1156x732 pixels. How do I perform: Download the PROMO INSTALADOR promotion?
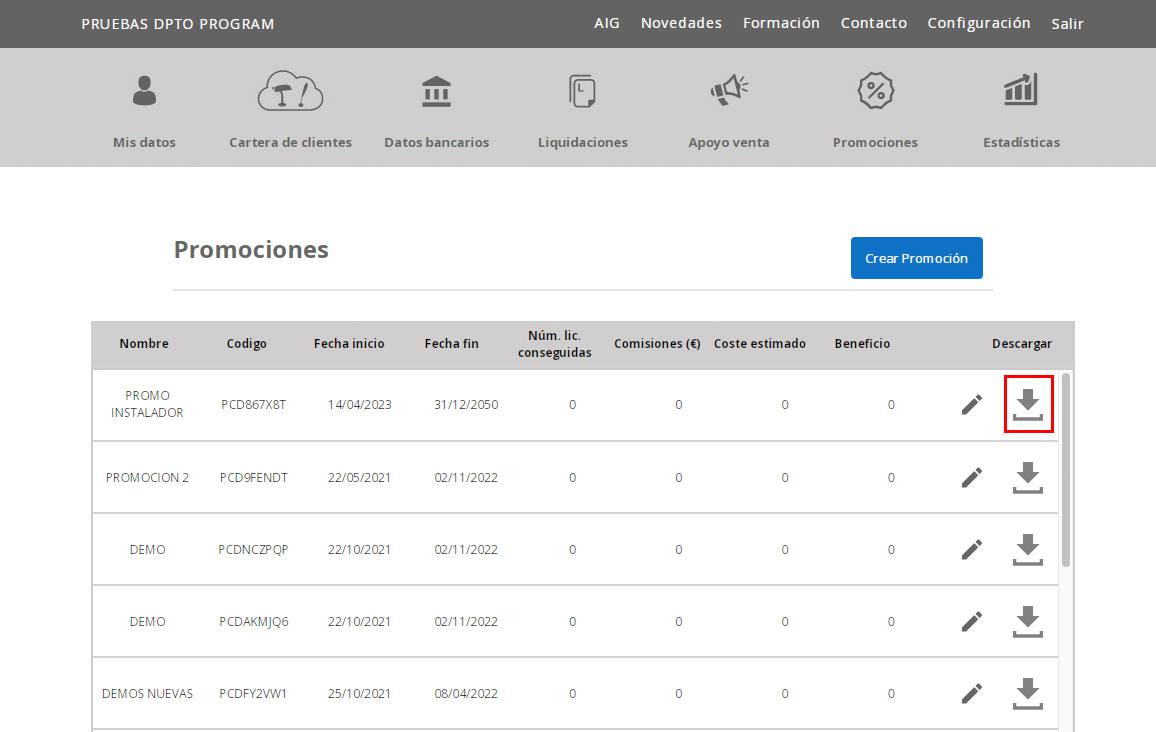click(x=1027, y=405)
